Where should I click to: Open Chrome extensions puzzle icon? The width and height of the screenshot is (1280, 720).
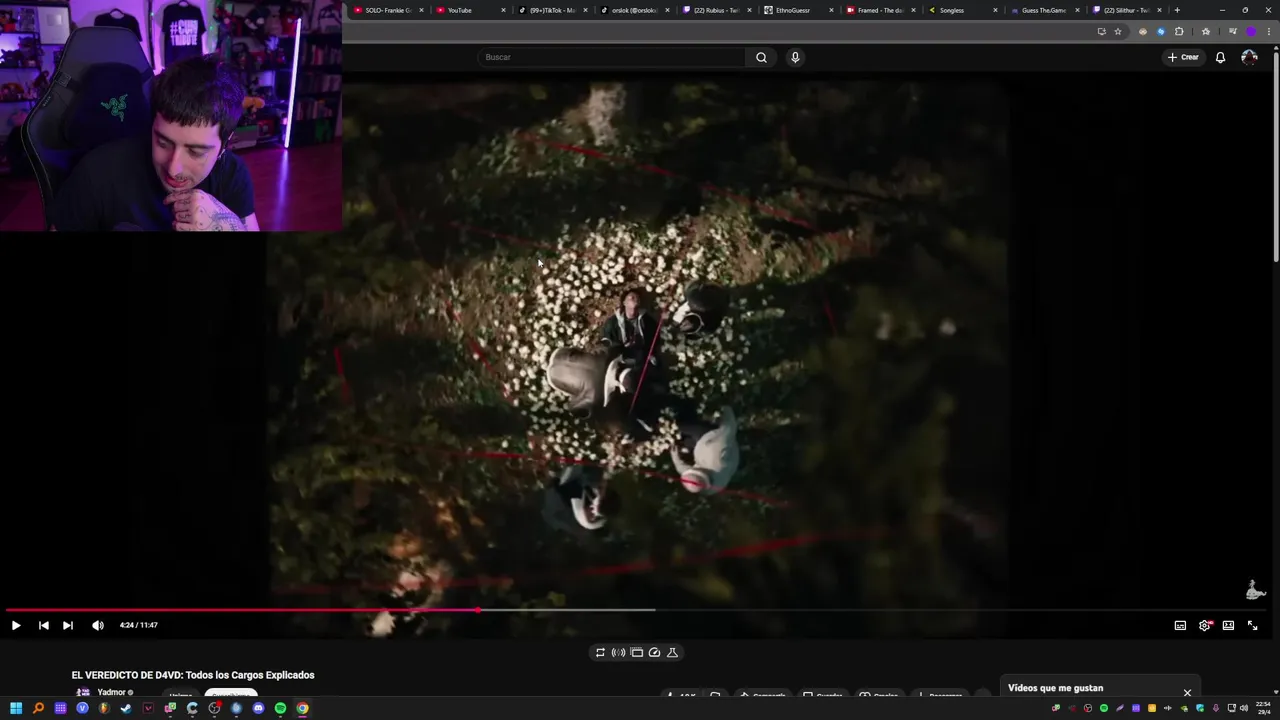tap(1179, 32)
